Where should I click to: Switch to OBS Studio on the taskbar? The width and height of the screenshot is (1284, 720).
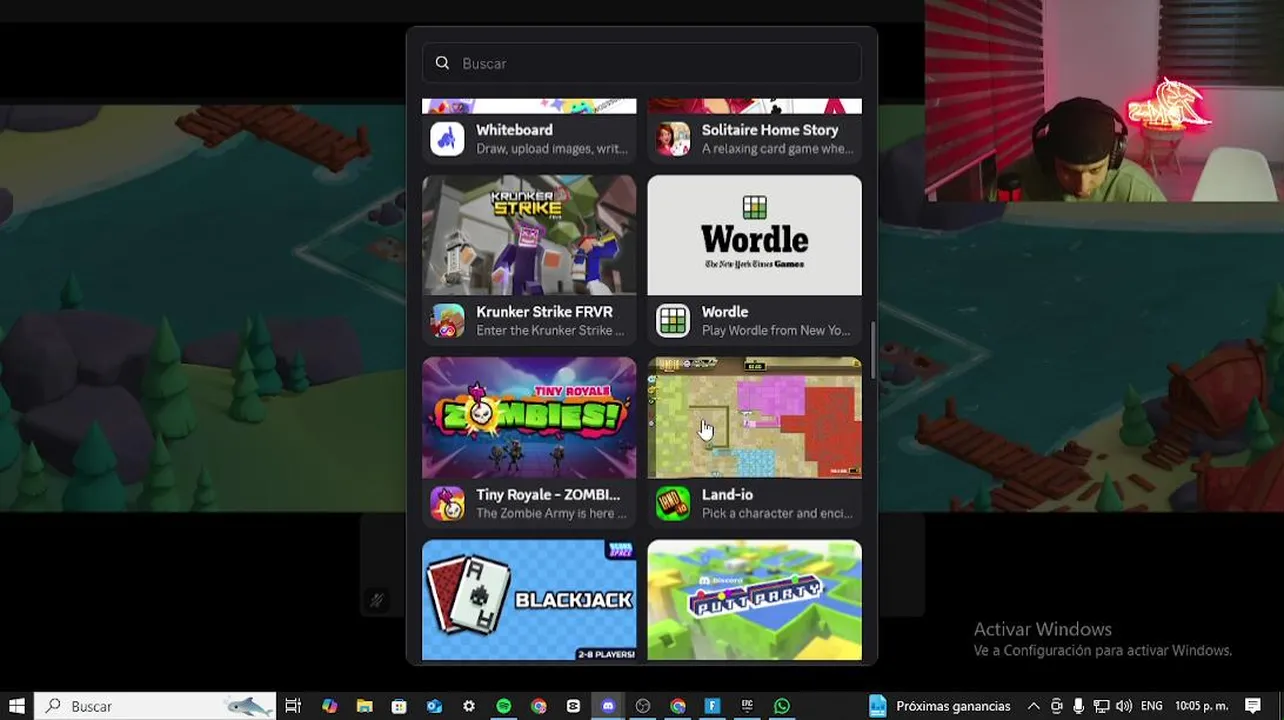coord(643,706)
